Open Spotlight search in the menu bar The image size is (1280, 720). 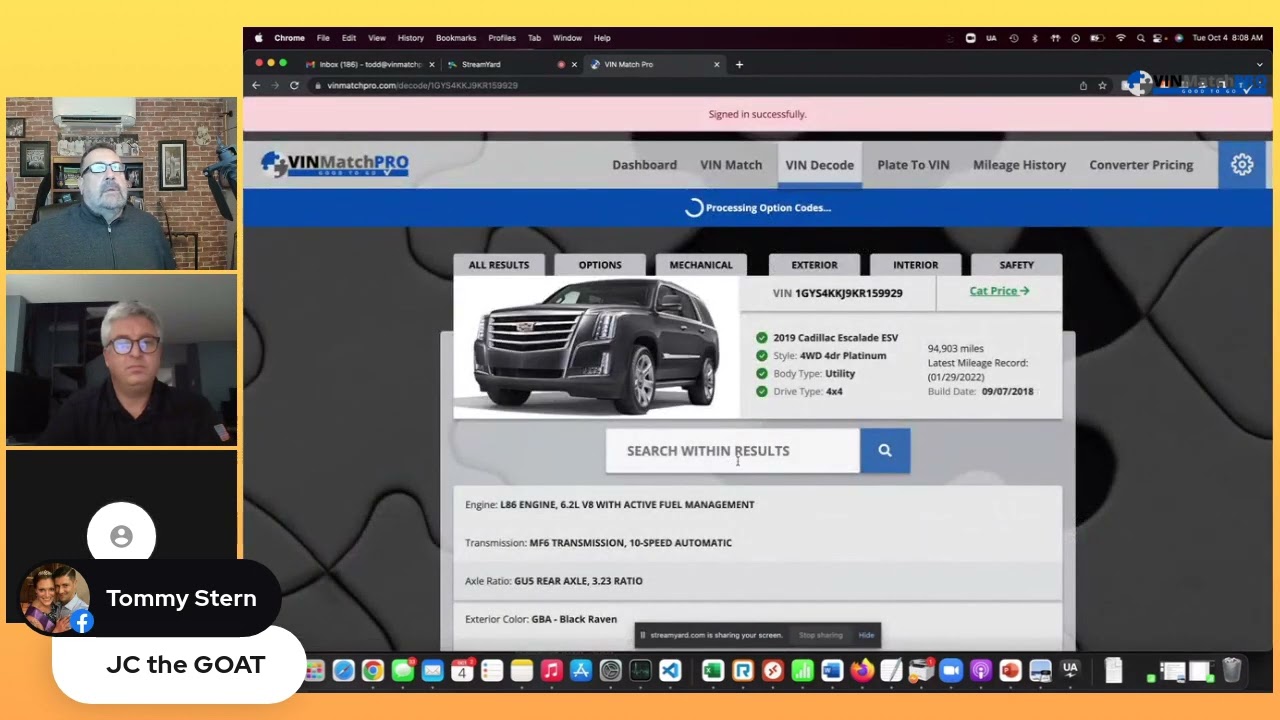coord(1141,38)
